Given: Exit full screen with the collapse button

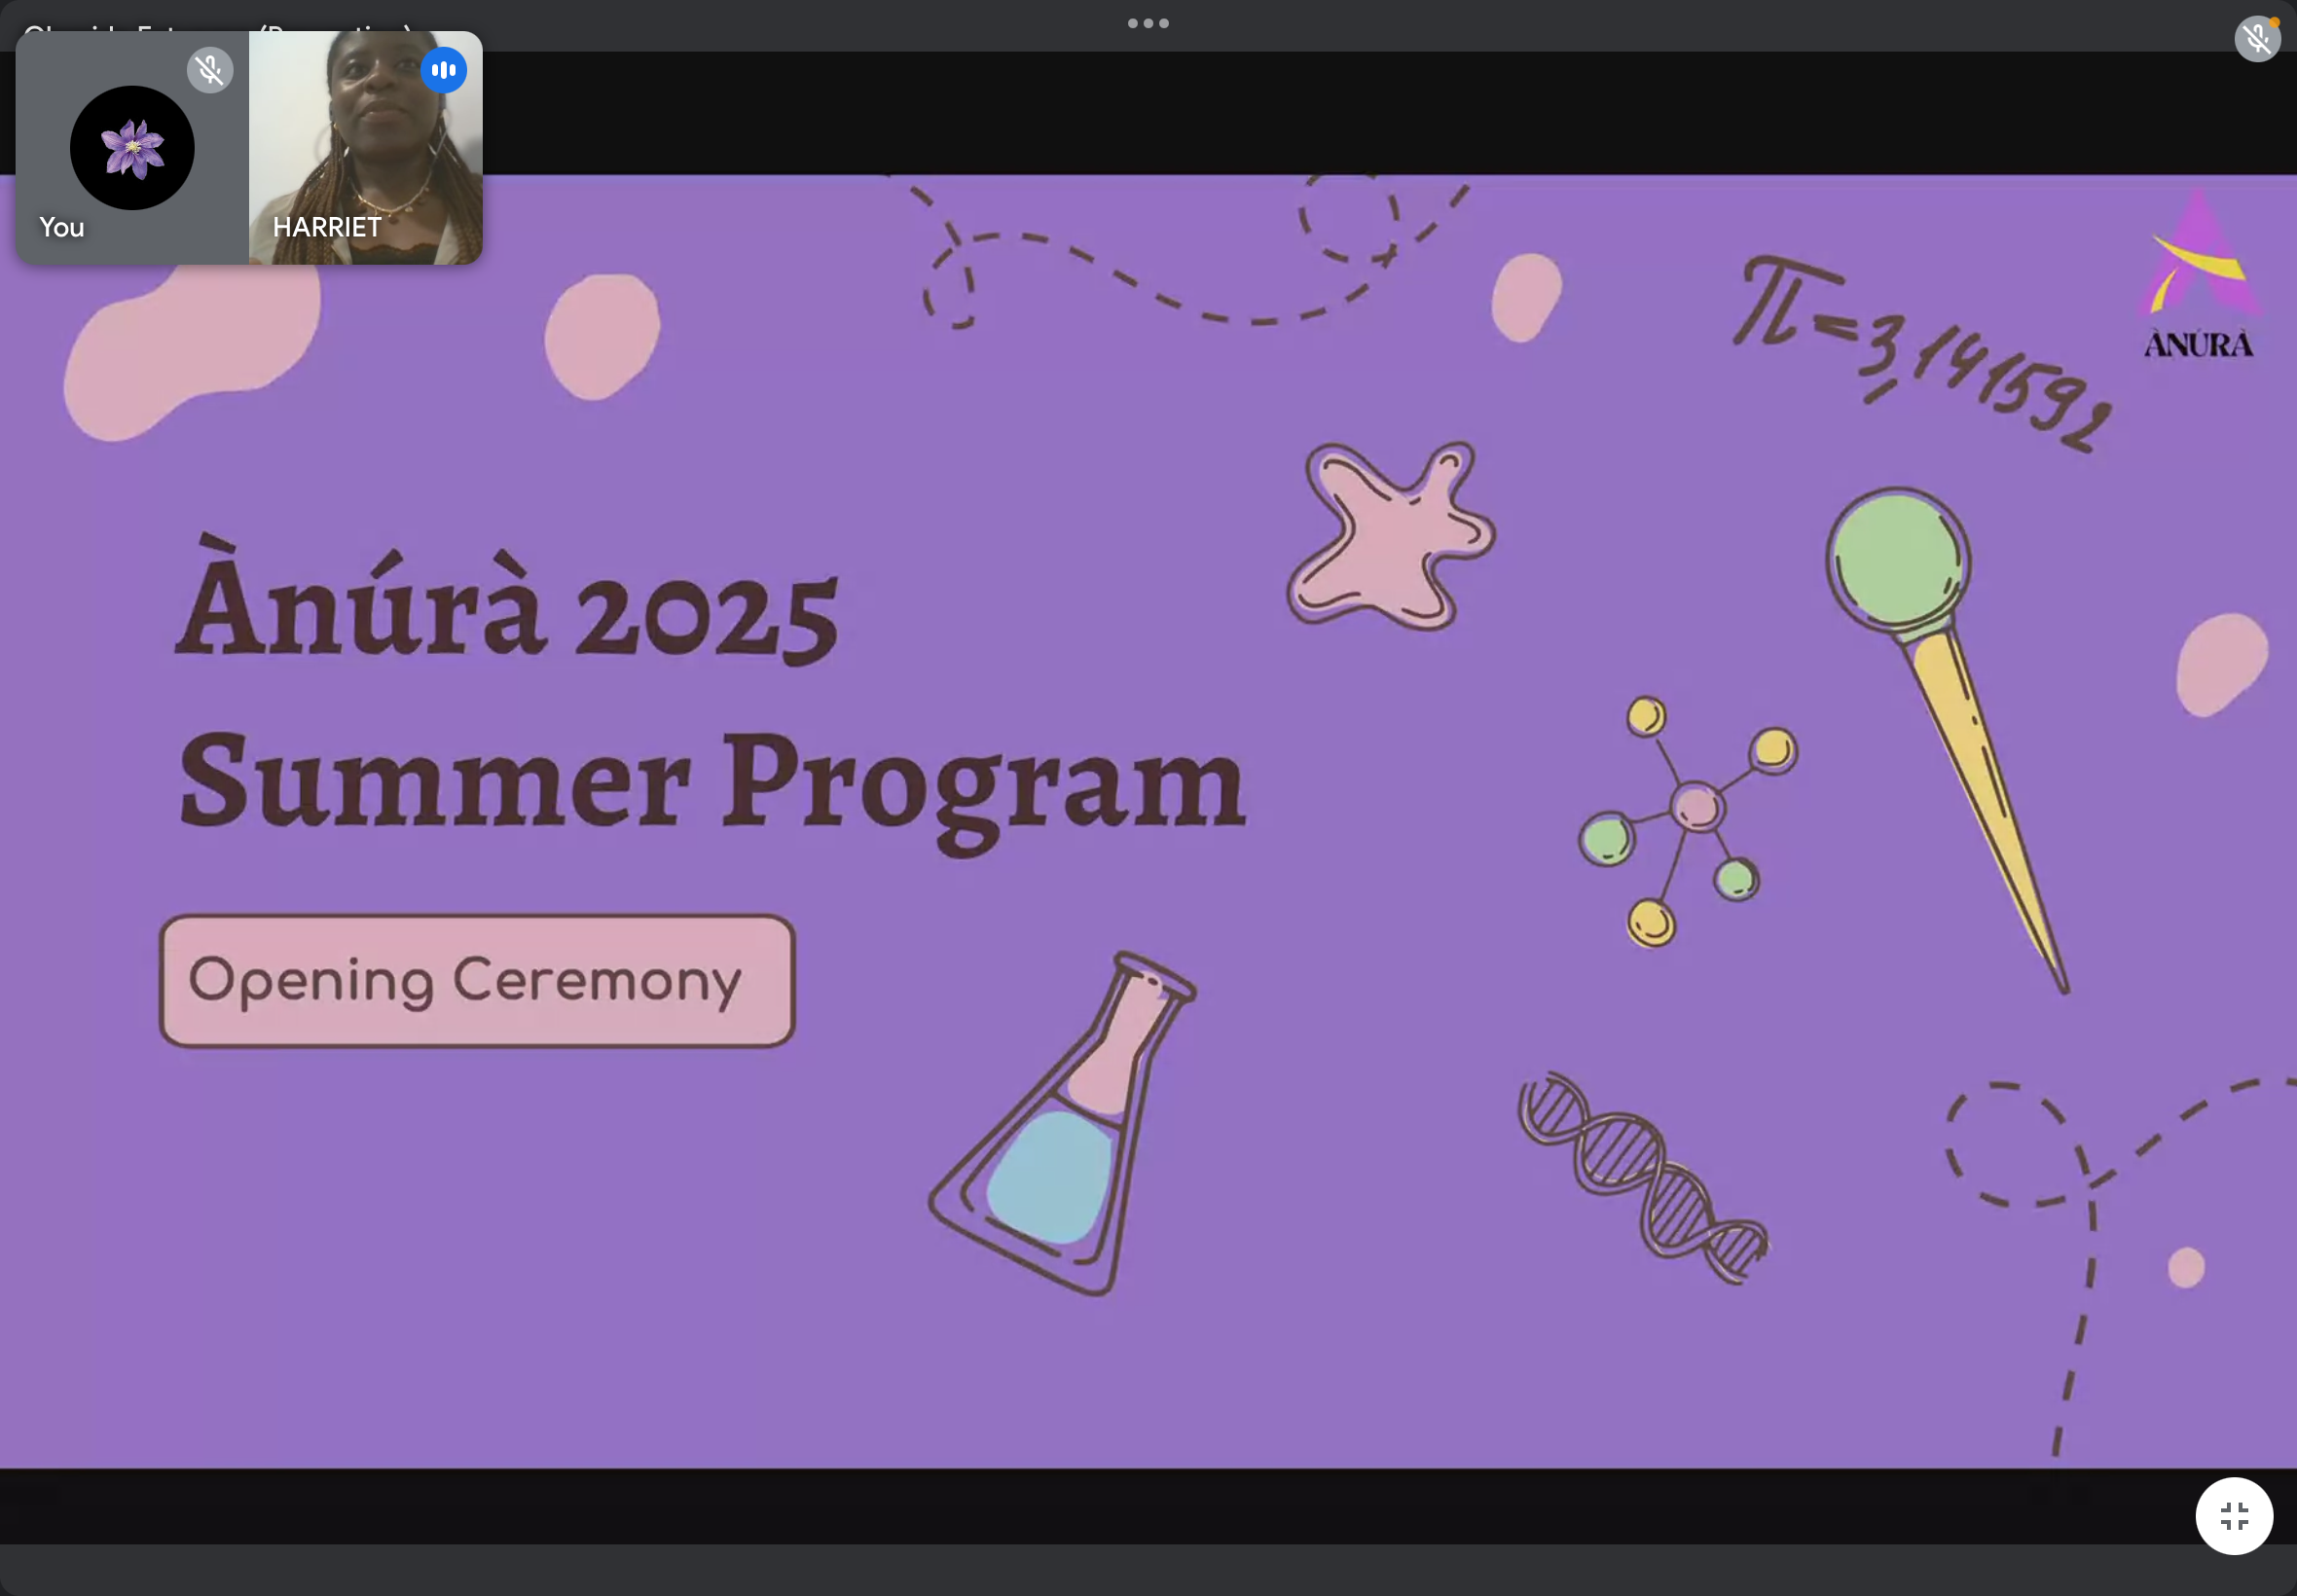Looking at the screenshot, I should tap(2234, 1516).
